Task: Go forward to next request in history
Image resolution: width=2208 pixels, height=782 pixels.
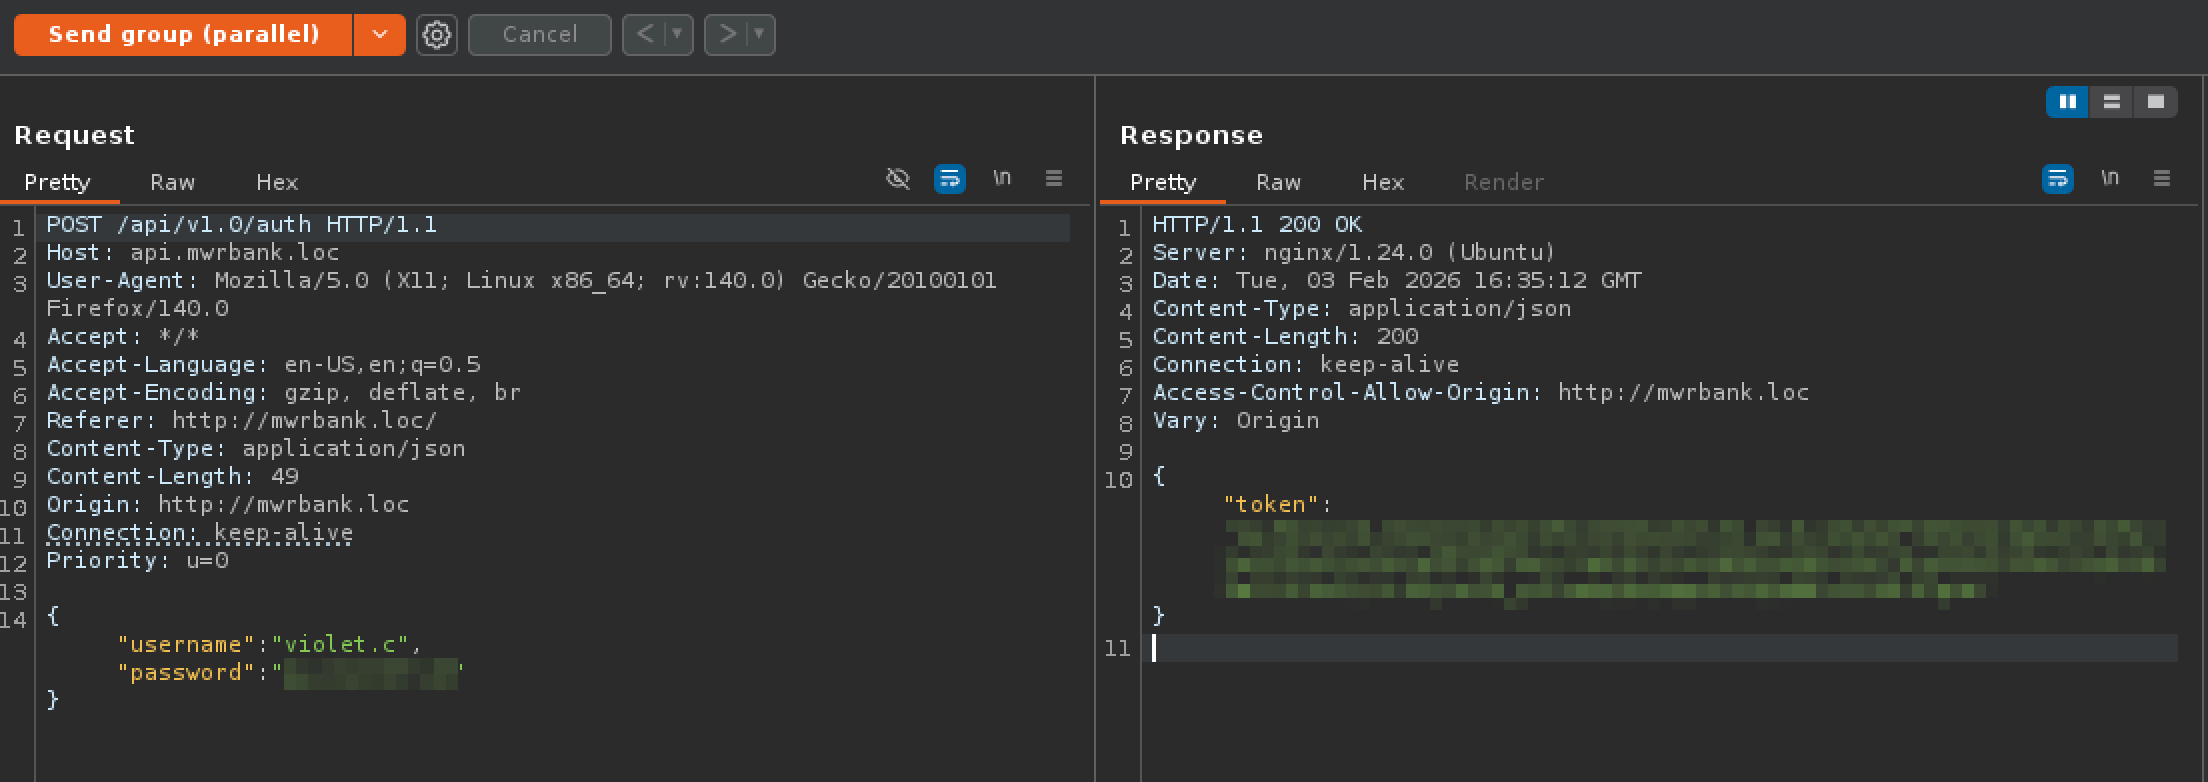Action: pos(727,35)
